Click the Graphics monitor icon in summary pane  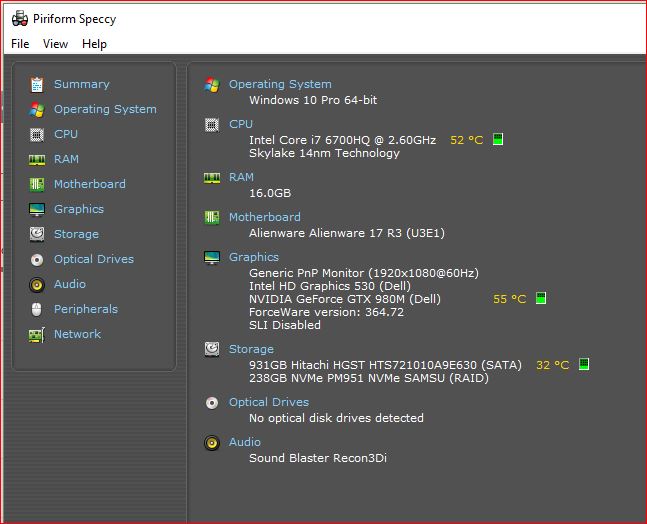pos(212,258)
